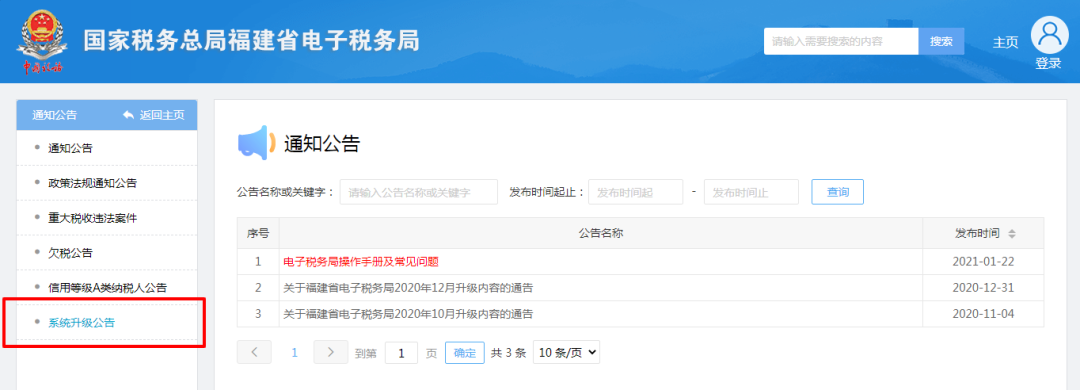Click the 序号 column header

point(258,234)
